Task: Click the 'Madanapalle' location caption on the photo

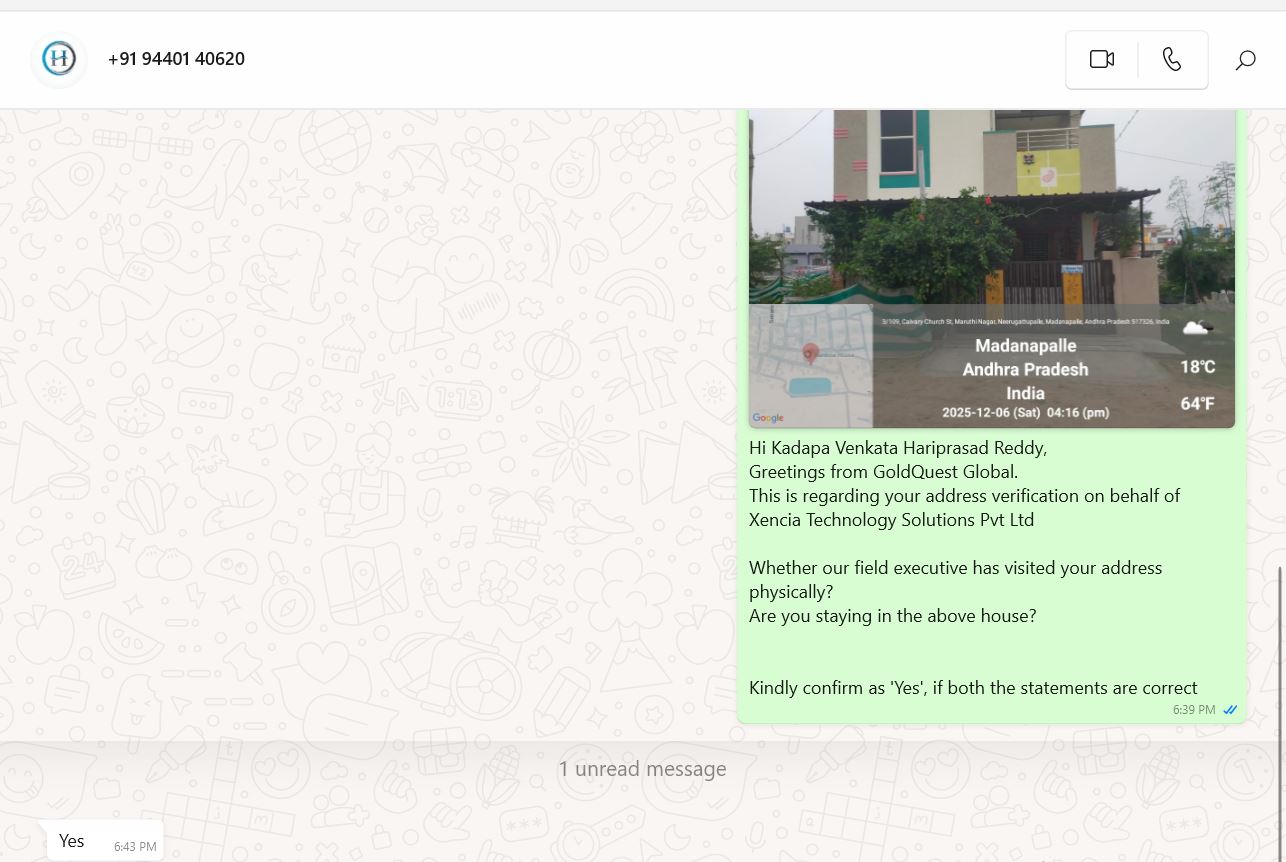Action: pos(1025,346)
